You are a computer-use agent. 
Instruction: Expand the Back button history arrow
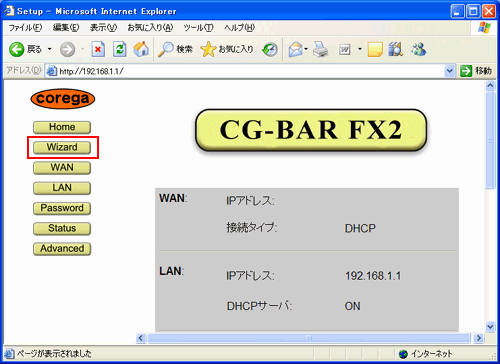(49, 49)
